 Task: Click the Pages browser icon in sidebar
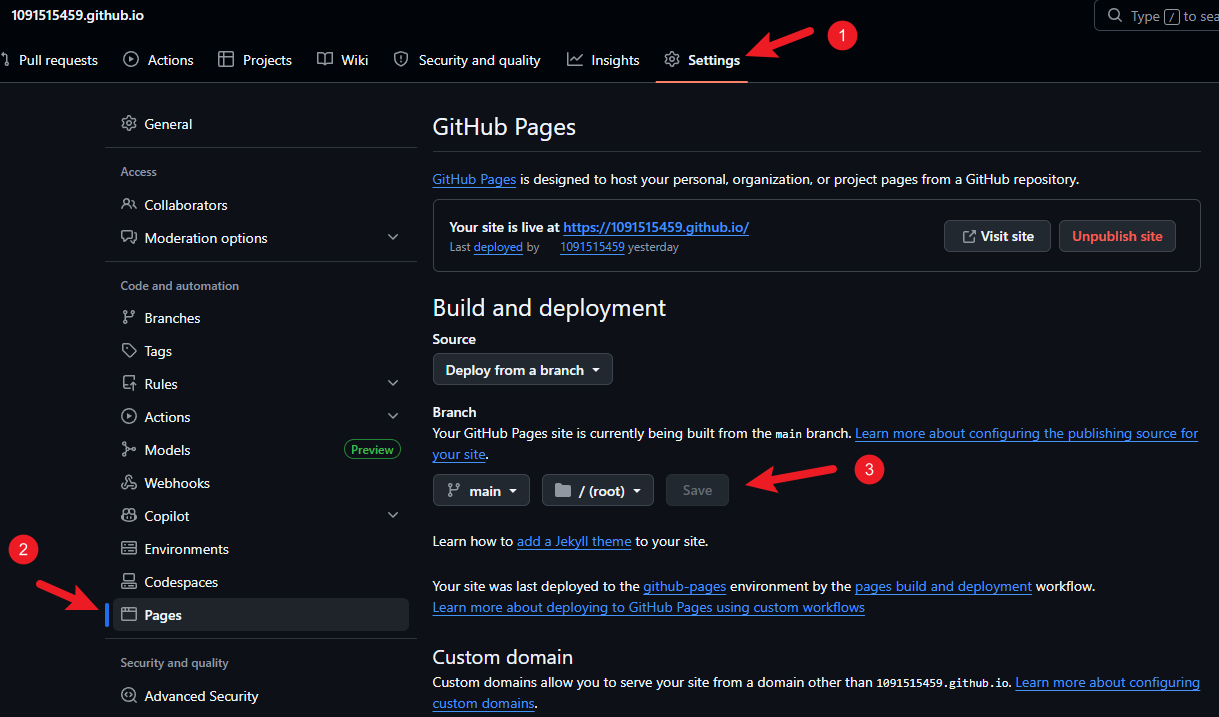click(x=129, y=615)
